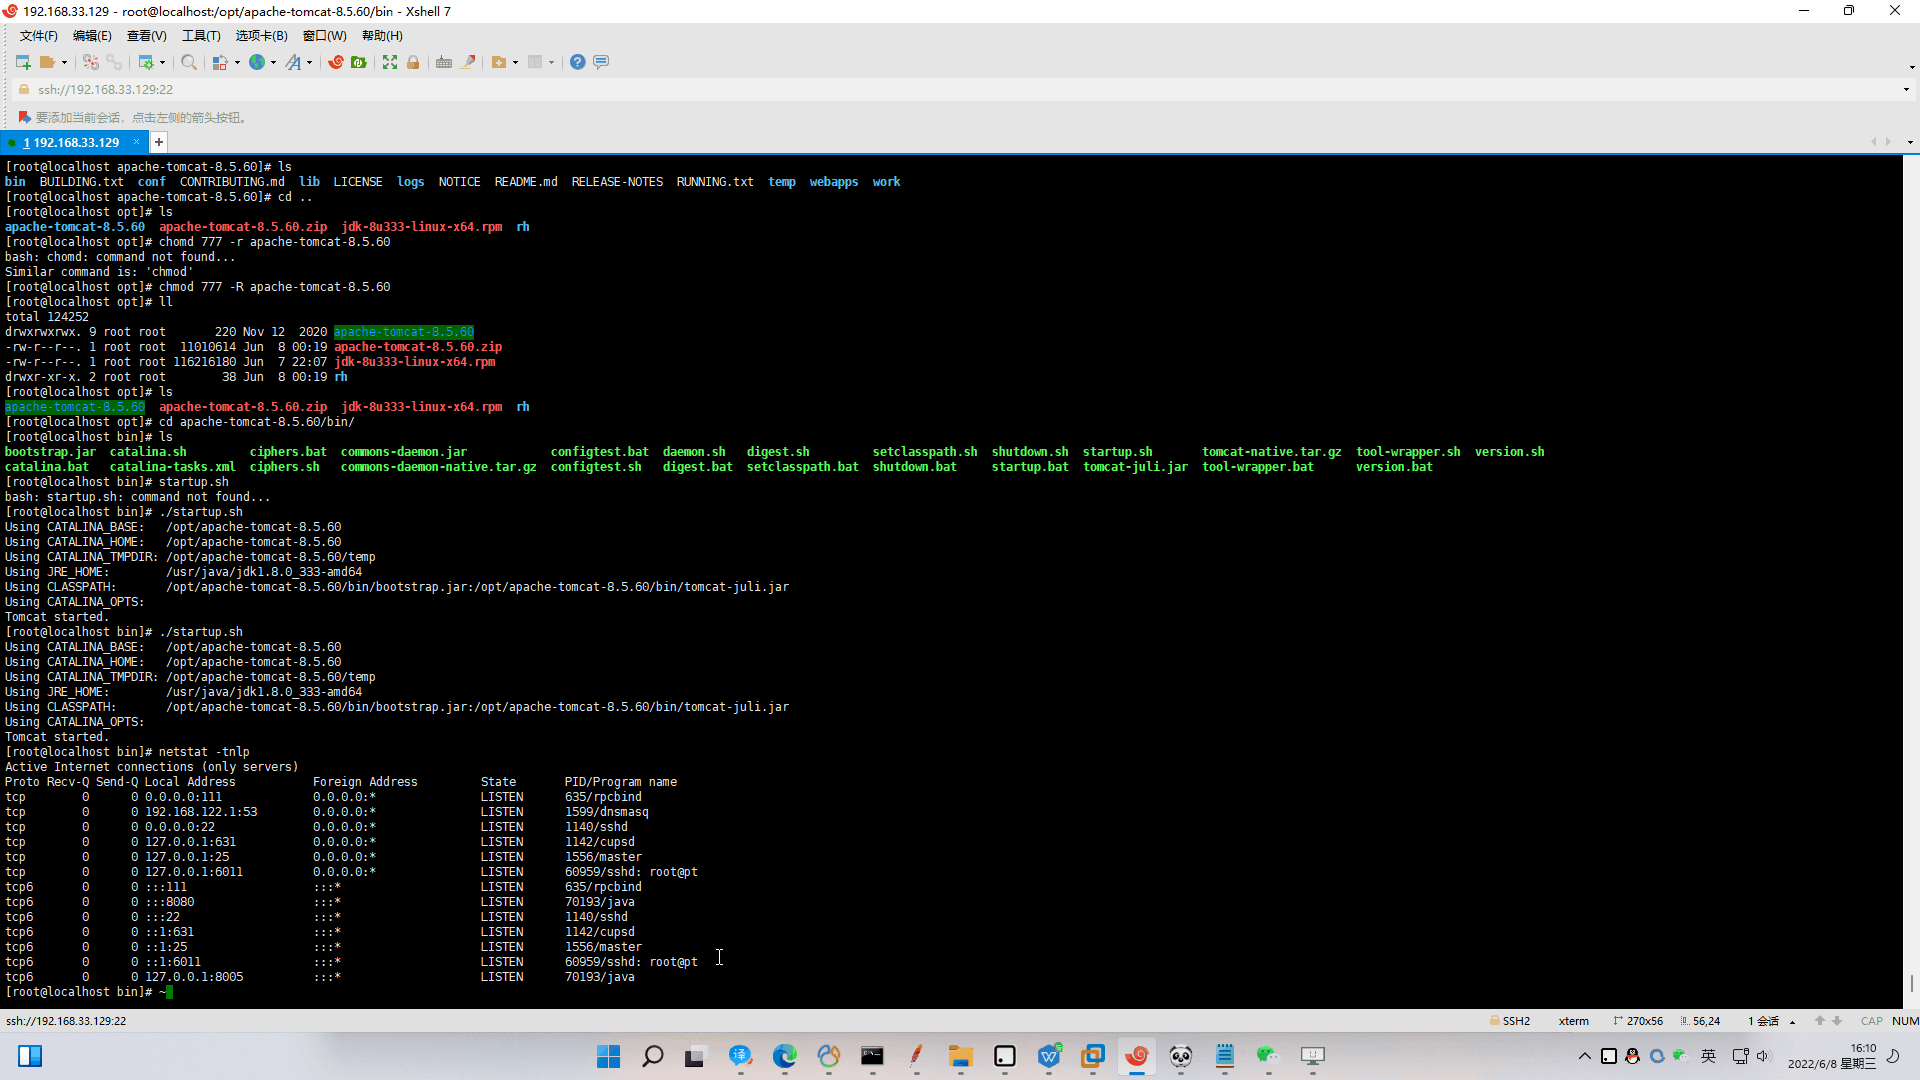Viewport: 1920px width, 1080px height.
Task: Select the Highlight pen icon
Action: pos(468,62)
